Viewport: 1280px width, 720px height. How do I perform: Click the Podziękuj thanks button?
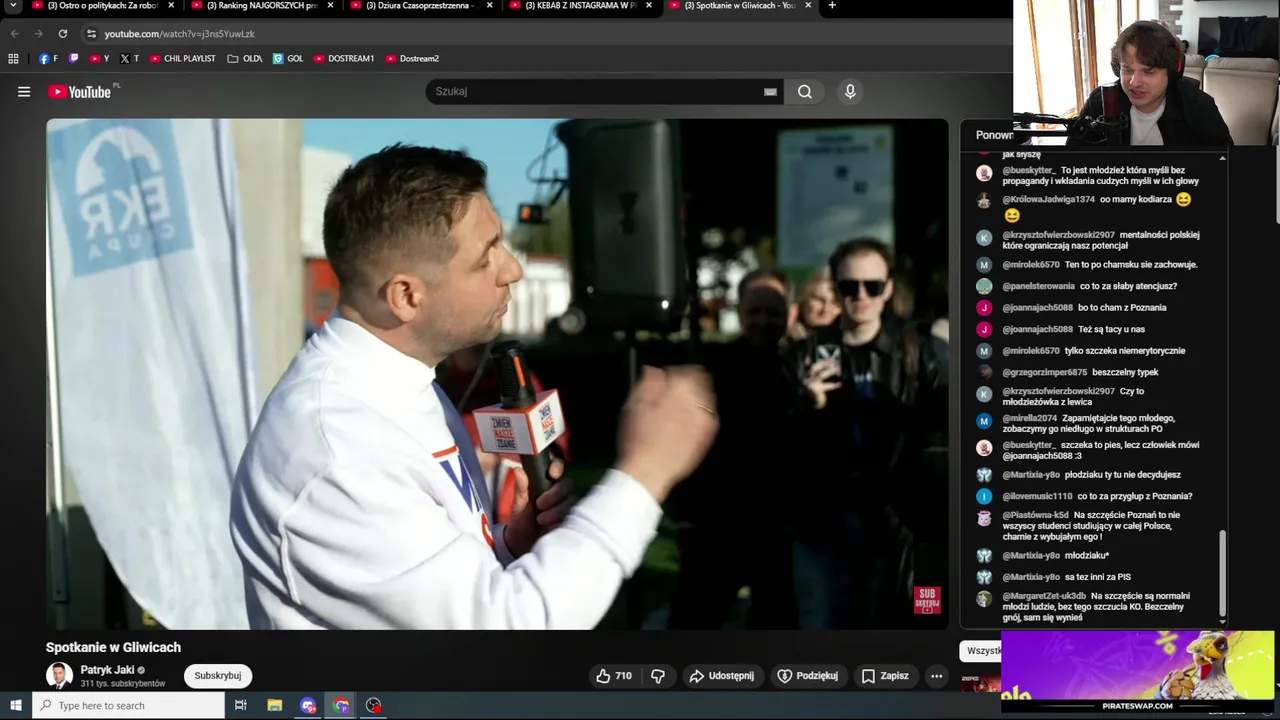pyautogui.click(x=807, y=676)
